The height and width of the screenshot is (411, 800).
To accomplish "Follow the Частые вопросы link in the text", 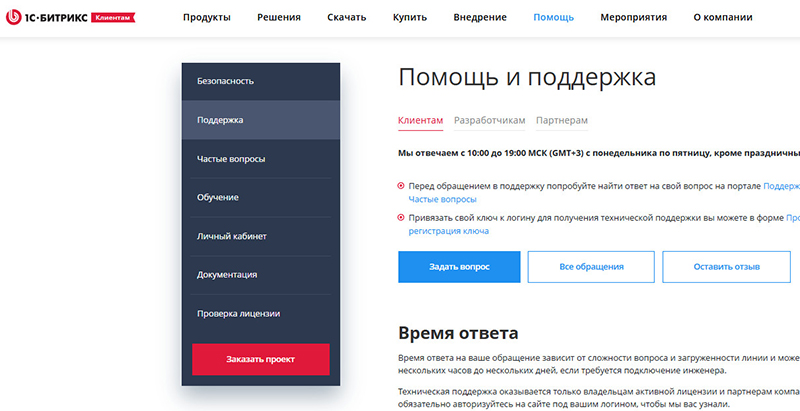I will pos(442,199).
